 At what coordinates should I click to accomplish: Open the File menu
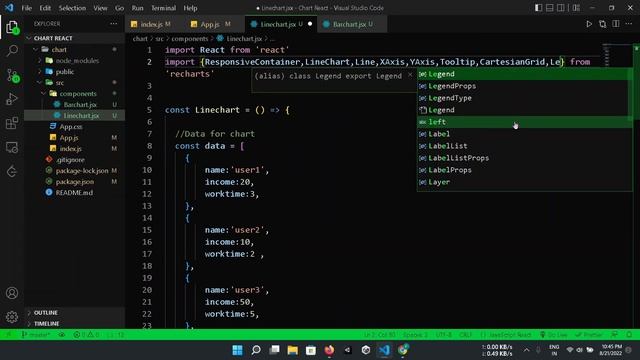27,8
